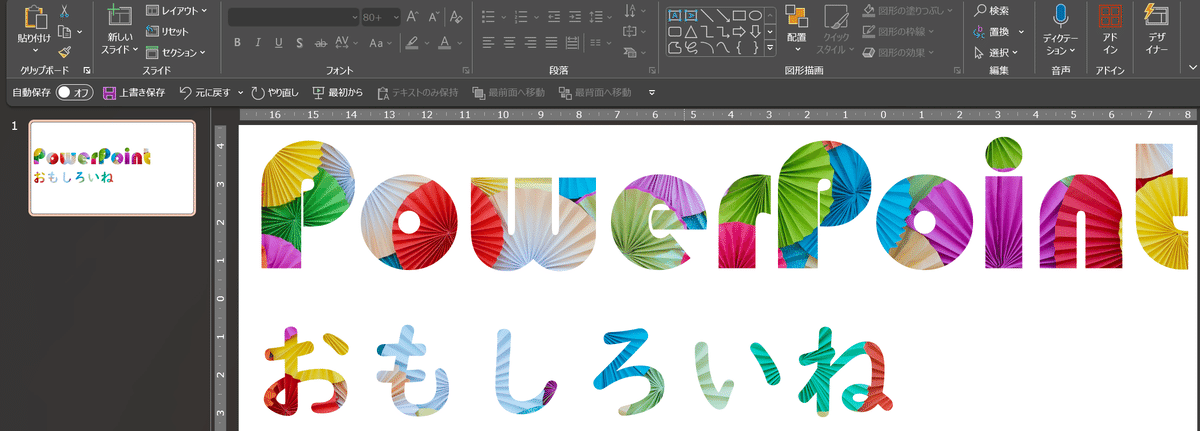This screenshot has width=1200, height=431.
Task: Open the セクション section dropdown
Action: pyautogui.click(x=176, y=52)
